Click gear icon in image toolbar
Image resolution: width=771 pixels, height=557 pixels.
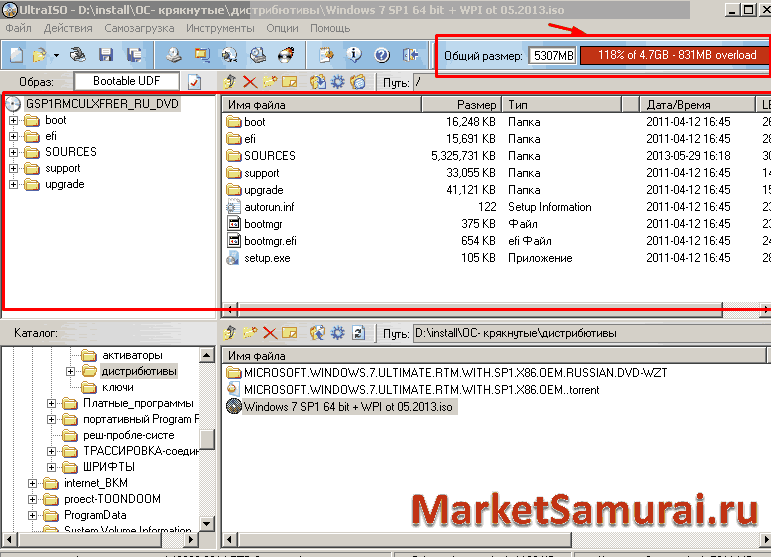[338, 82]
